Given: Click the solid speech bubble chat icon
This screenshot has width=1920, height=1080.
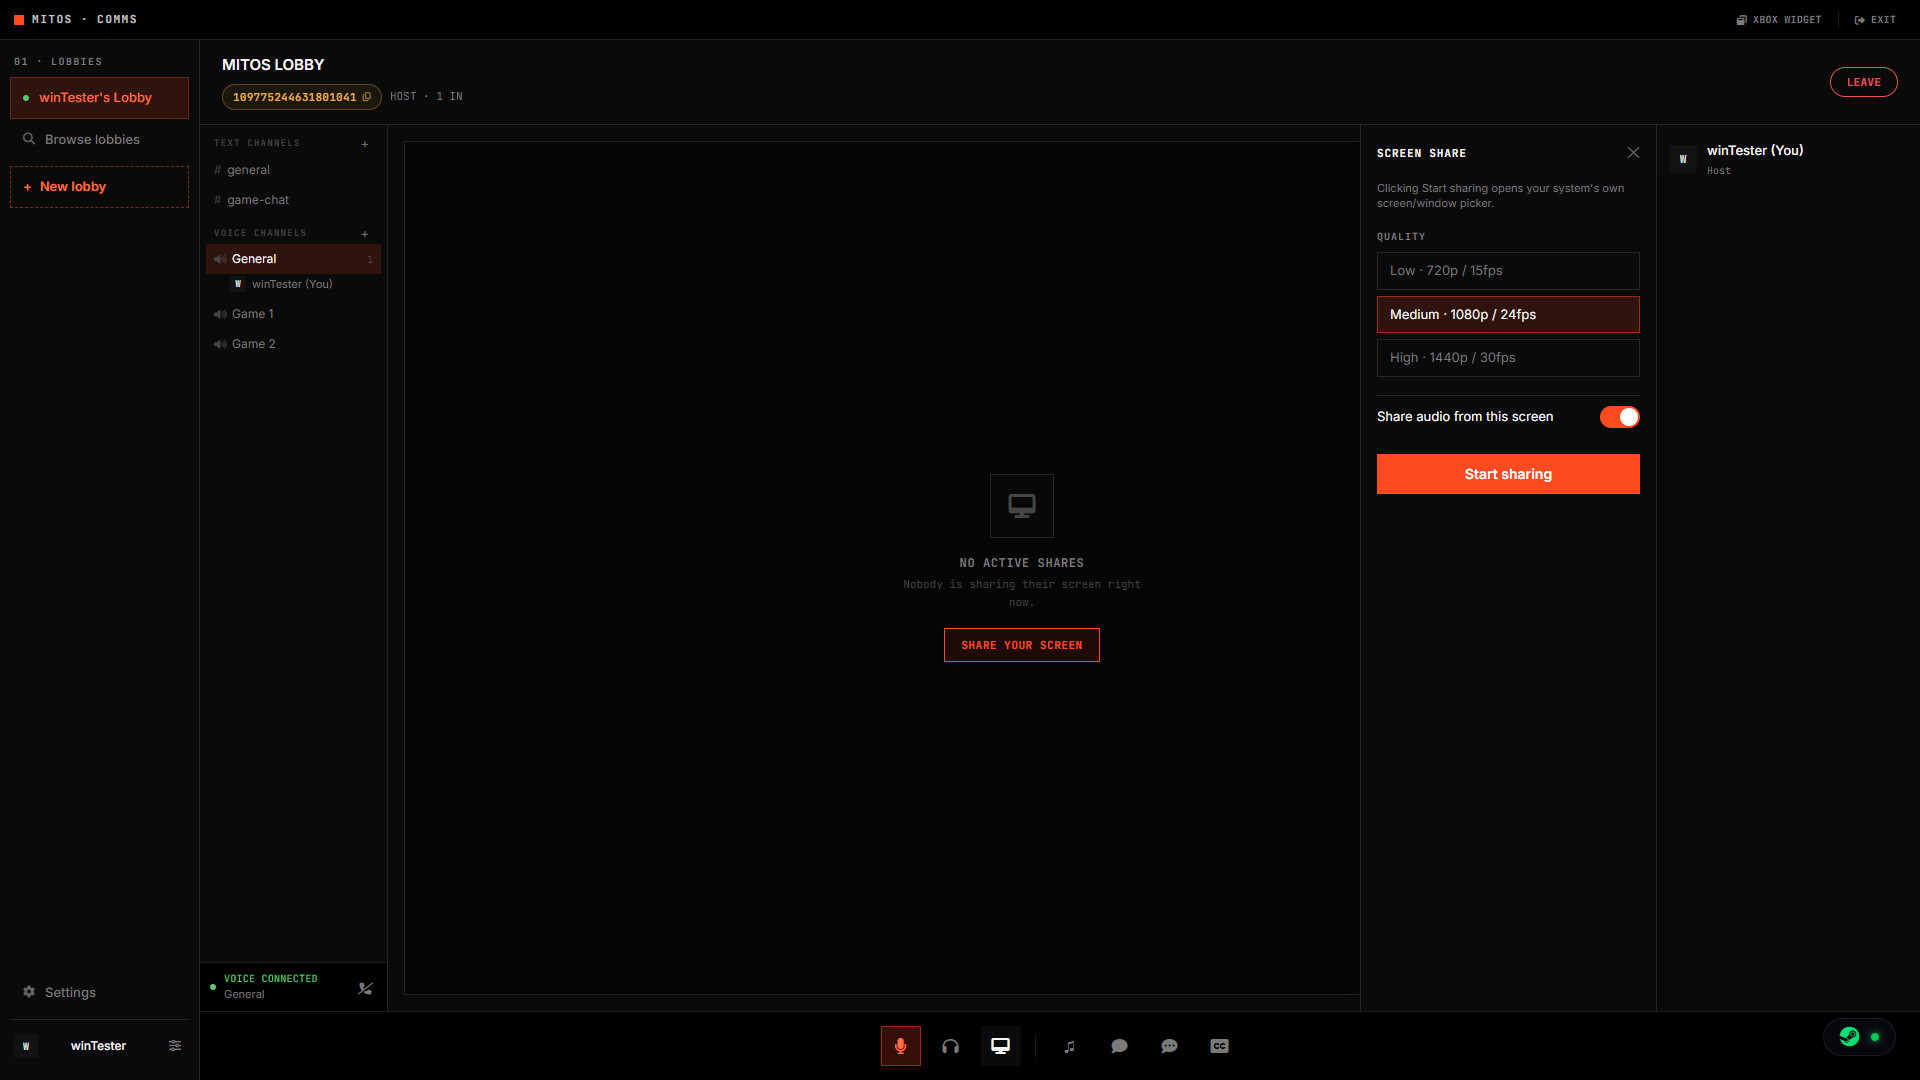Looking at the screenshot, I should pyautogui.click(x=1120, y=1046).
